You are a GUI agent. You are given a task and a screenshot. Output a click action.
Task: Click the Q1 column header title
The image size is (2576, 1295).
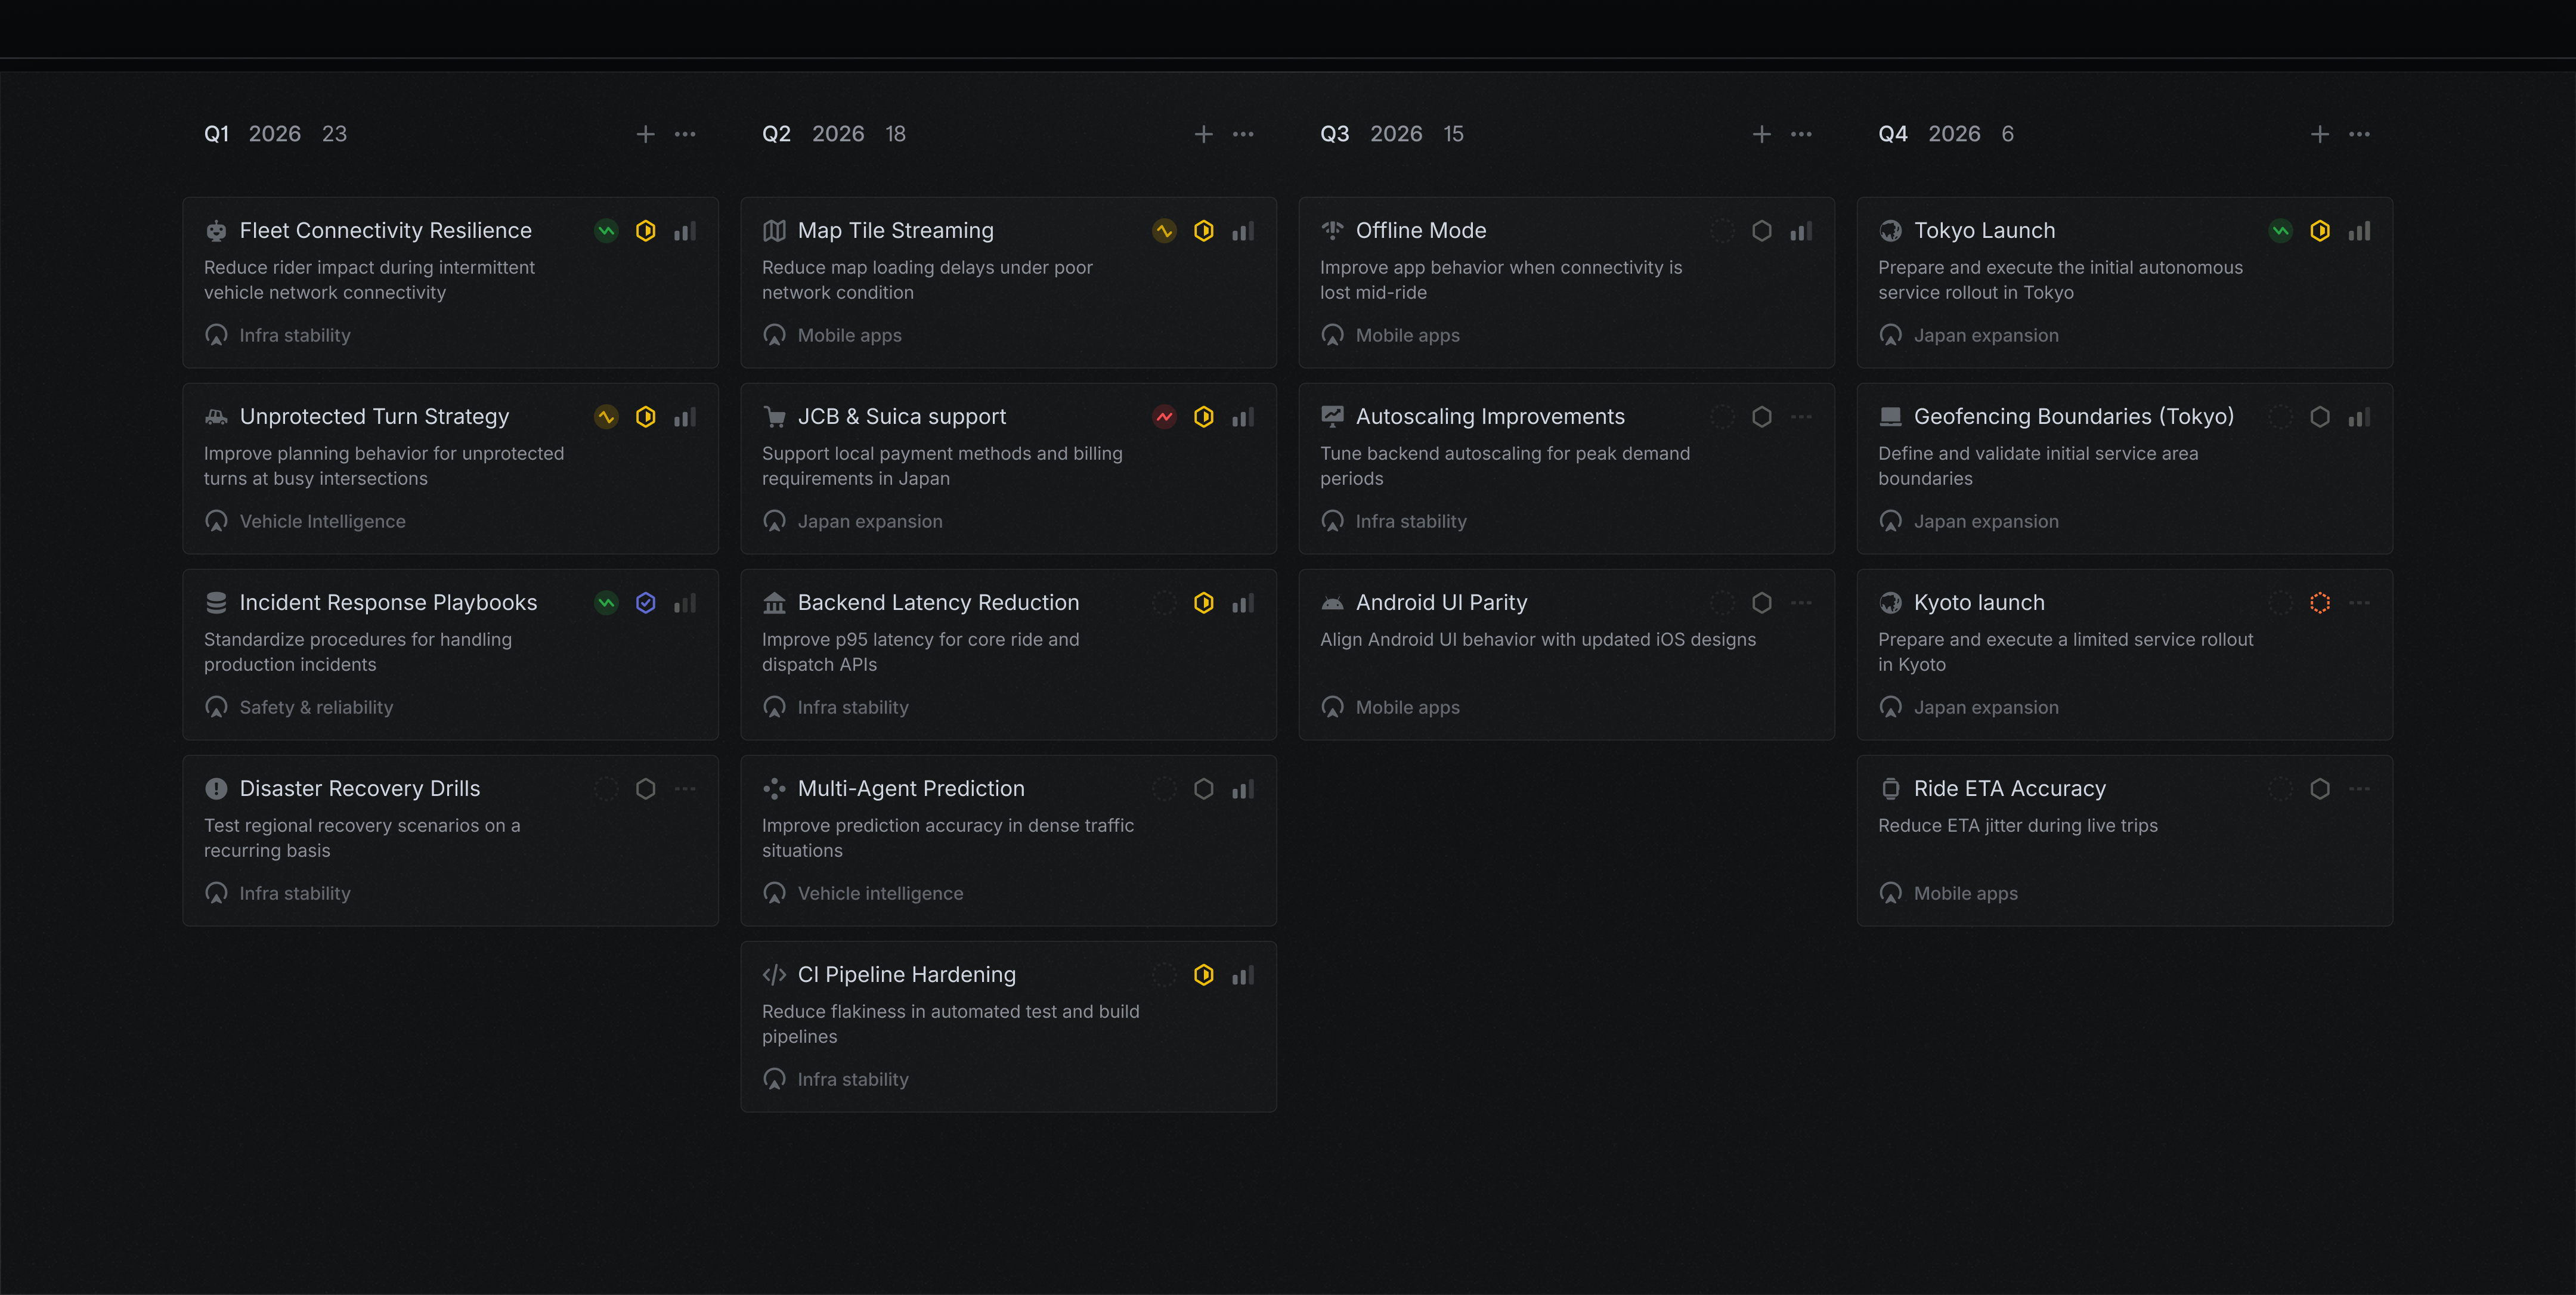pyautogui.click(x=217, y=134)
